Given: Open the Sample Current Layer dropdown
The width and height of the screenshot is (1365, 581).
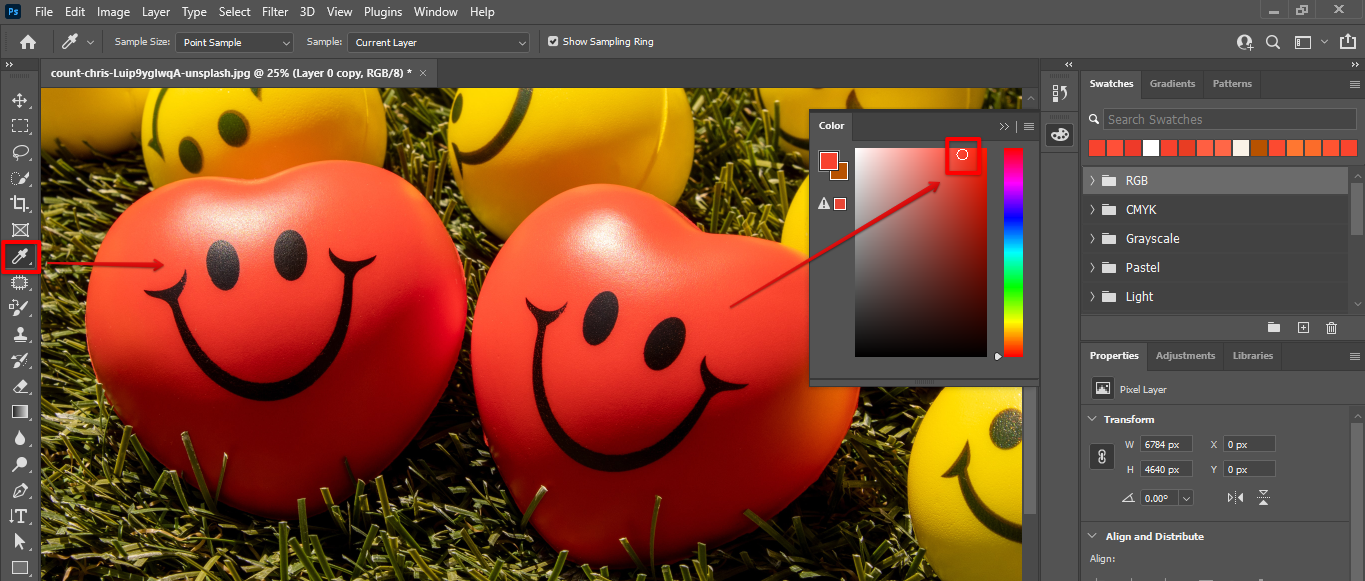Looking at the screenshot, I should point(438,42).
